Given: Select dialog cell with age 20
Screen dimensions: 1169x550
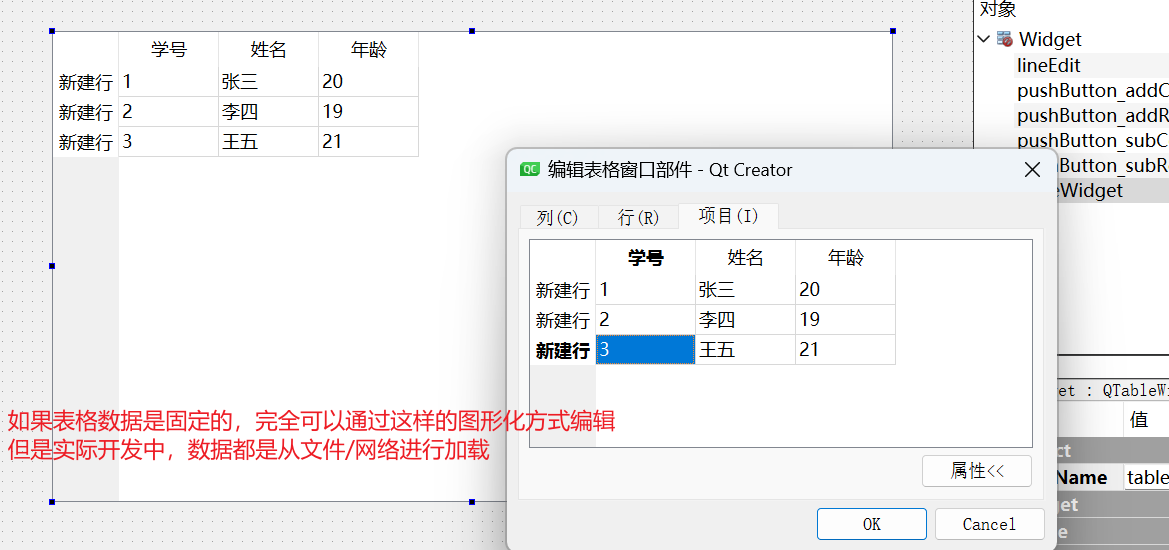Looking at the screenshot, I should point(845,290).
